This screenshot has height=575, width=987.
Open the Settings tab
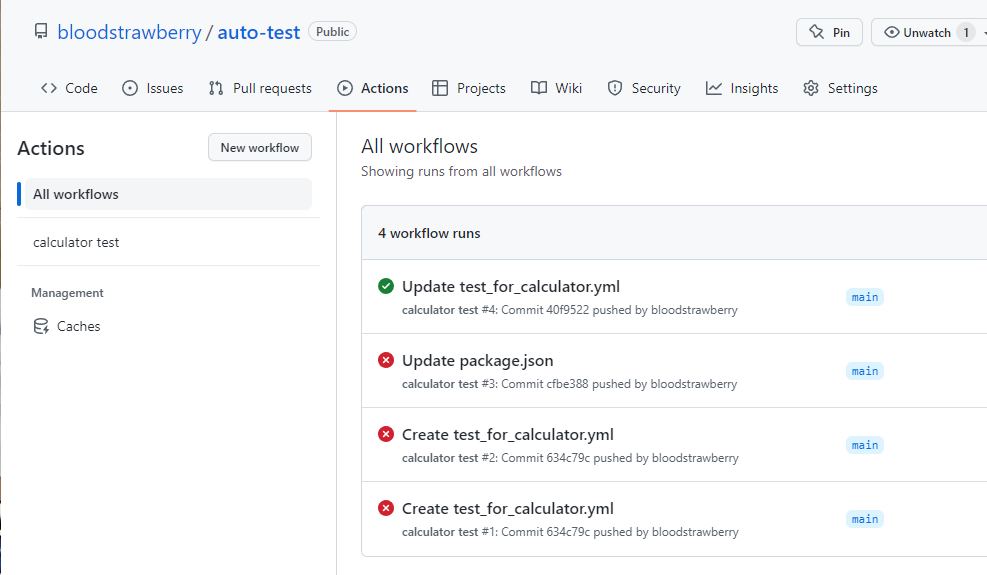point(840,88)
